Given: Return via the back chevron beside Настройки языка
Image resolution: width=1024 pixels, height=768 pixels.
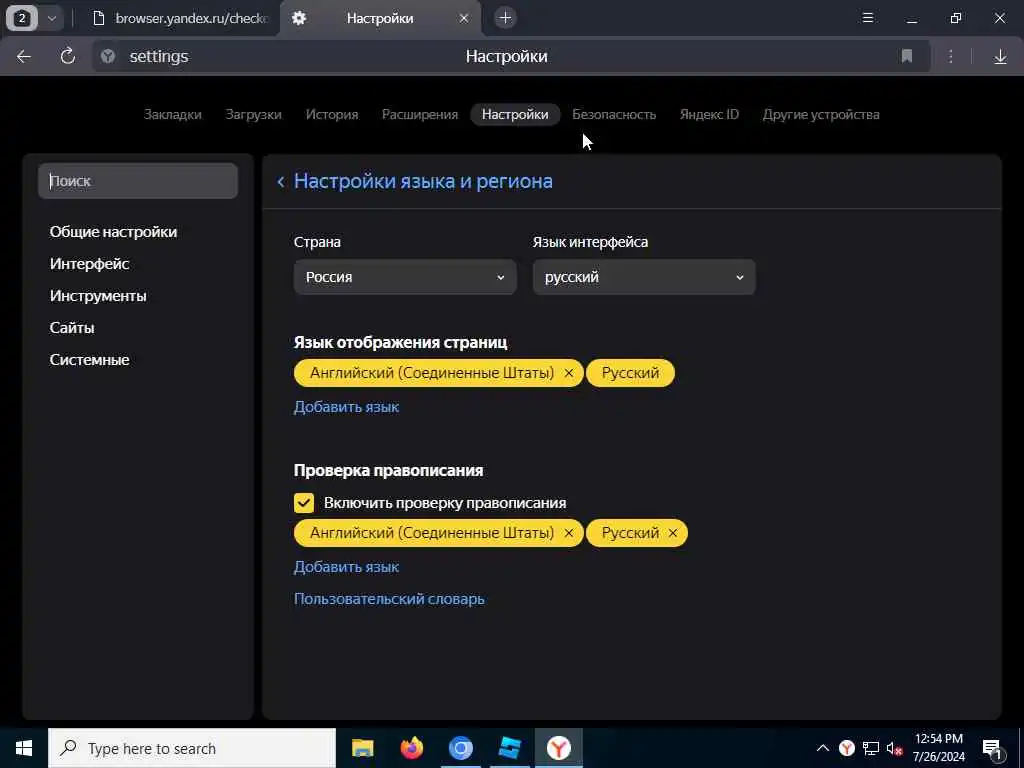Looking at the screenshot, I should click(281, 182).
